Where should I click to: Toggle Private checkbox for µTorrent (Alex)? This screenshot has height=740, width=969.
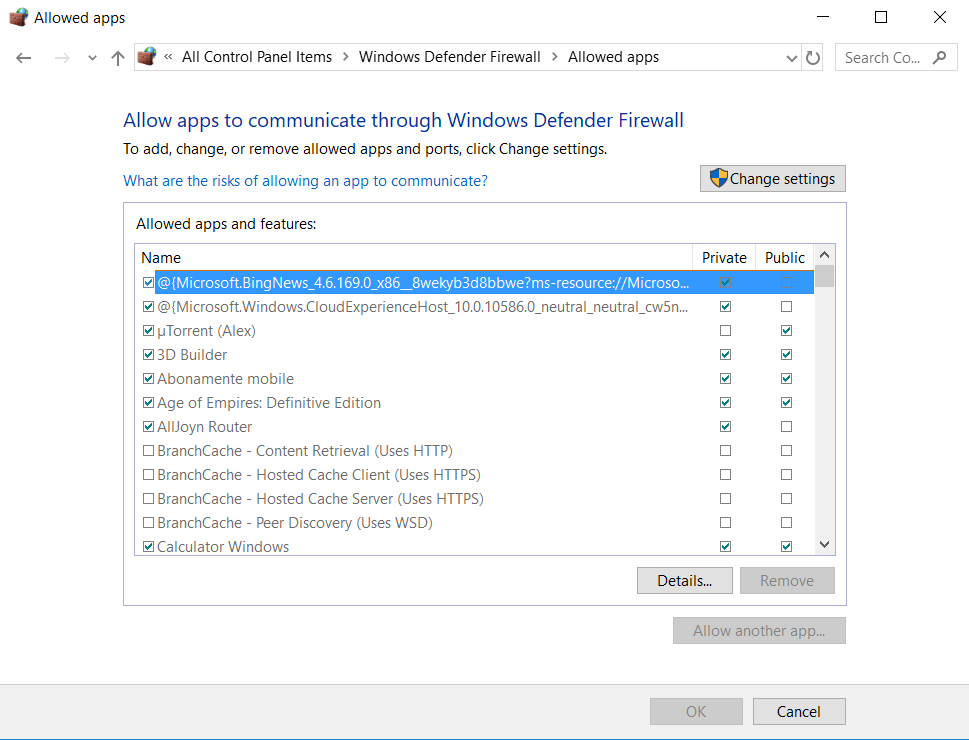pos(726,330)
